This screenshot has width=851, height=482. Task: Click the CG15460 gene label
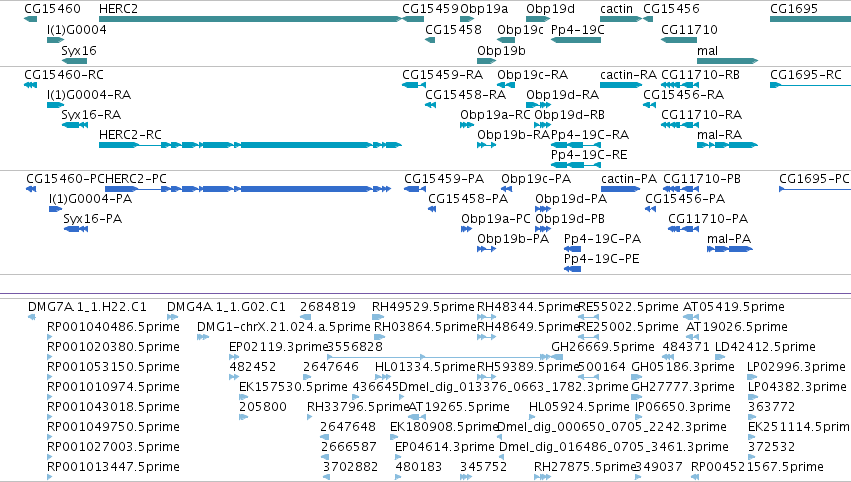tap(53, 9)
